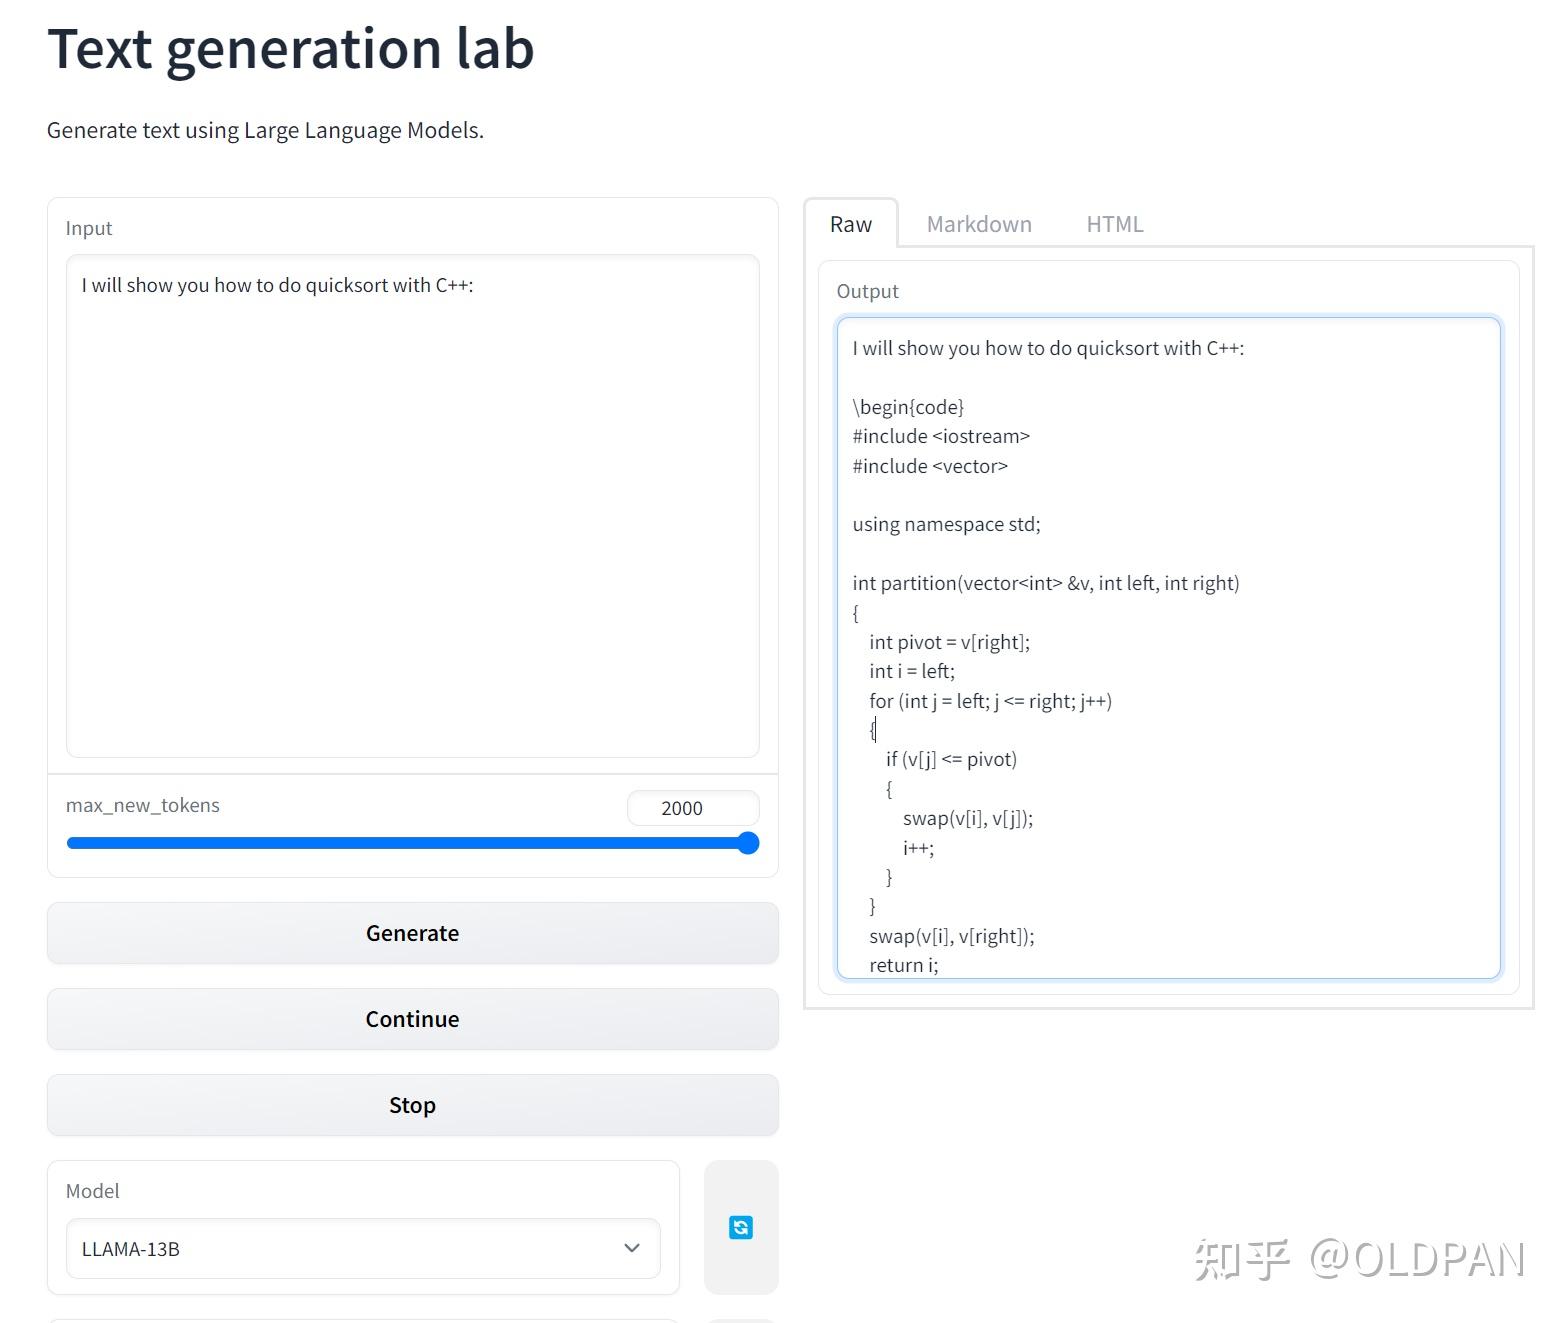This screenshot has width=1566, height=1323.
Task: Click the blue refresh models icon
Action: (x=741, y=1227)
